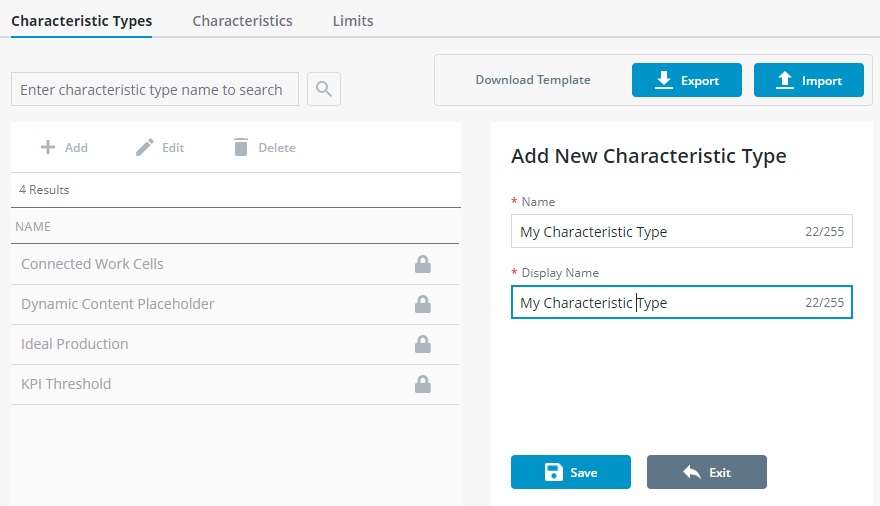Click into the Display Name input field
This screenshot has height=506, width=880.
(682, 302)
